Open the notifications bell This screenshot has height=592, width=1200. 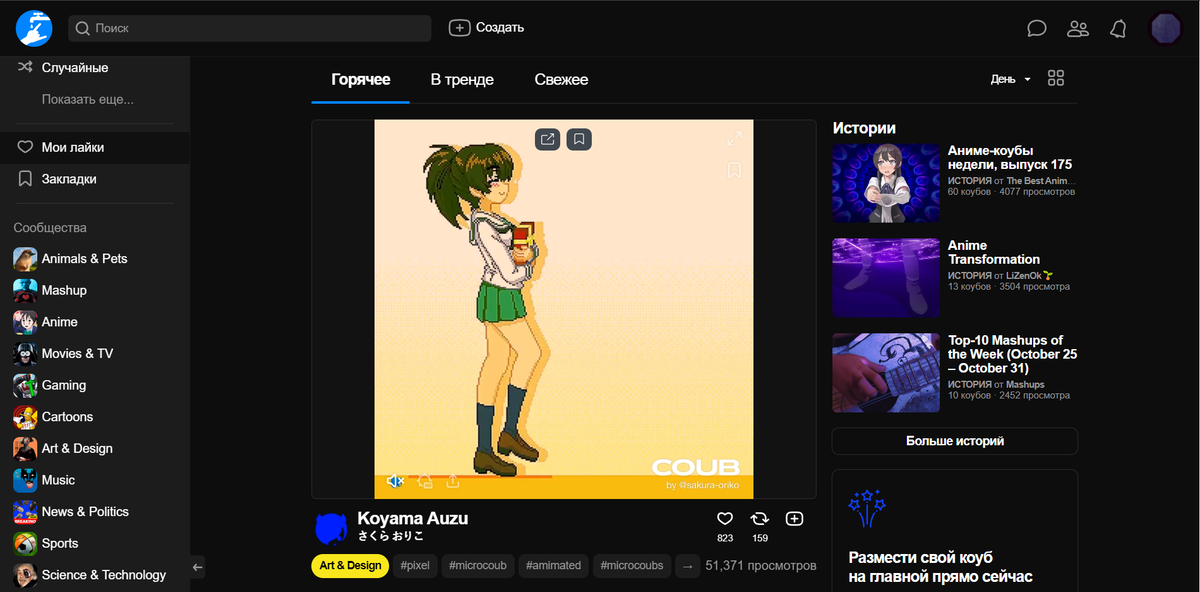[1118, 28]
